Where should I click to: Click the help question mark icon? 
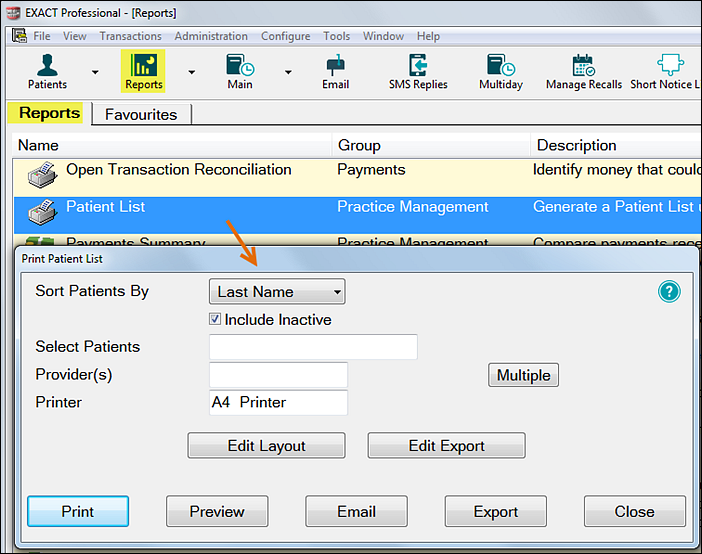click(x=669, y=292)
